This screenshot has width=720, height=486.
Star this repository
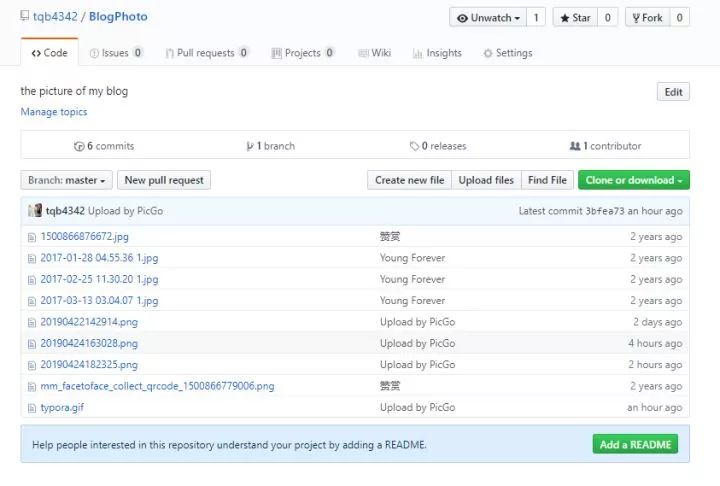(x=575, y=17)
